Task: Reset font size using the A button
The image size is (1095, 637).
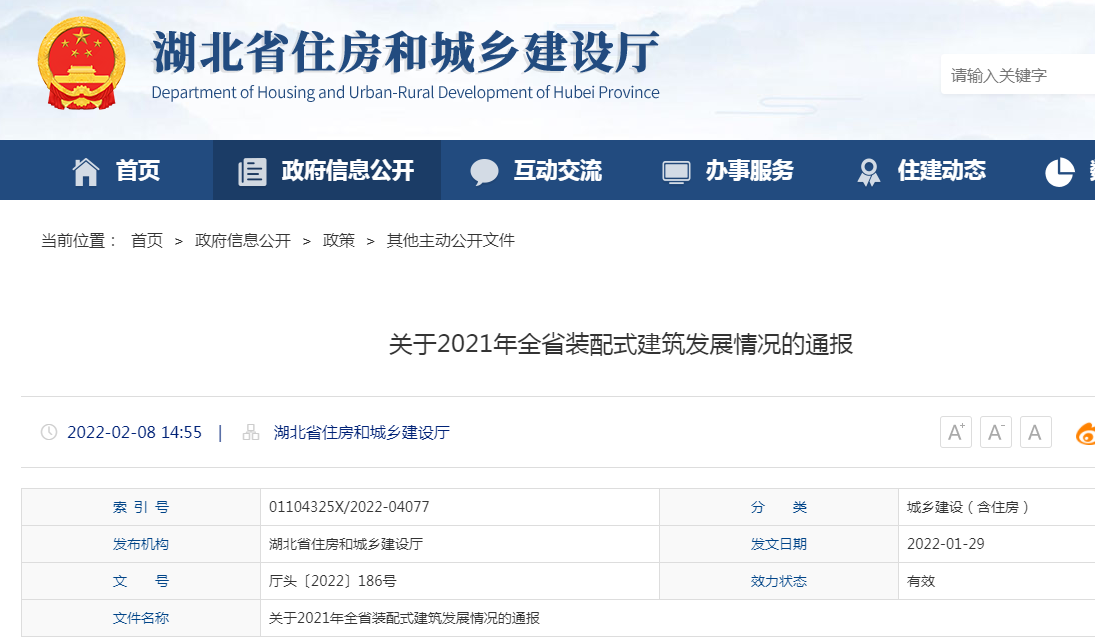Action: click(1035, 431)
